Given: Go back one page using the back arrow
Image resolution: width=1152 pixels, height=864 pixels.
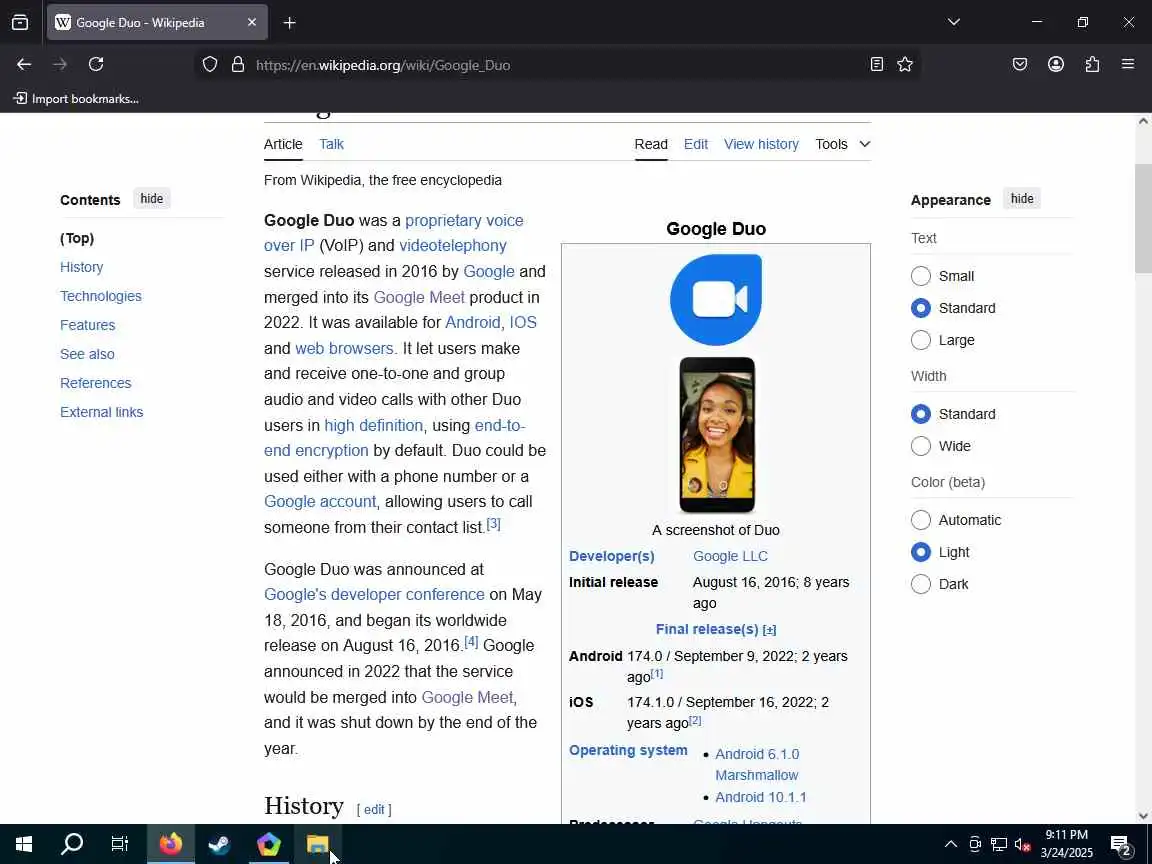Looking at the screenshot, I should point(24,65).
